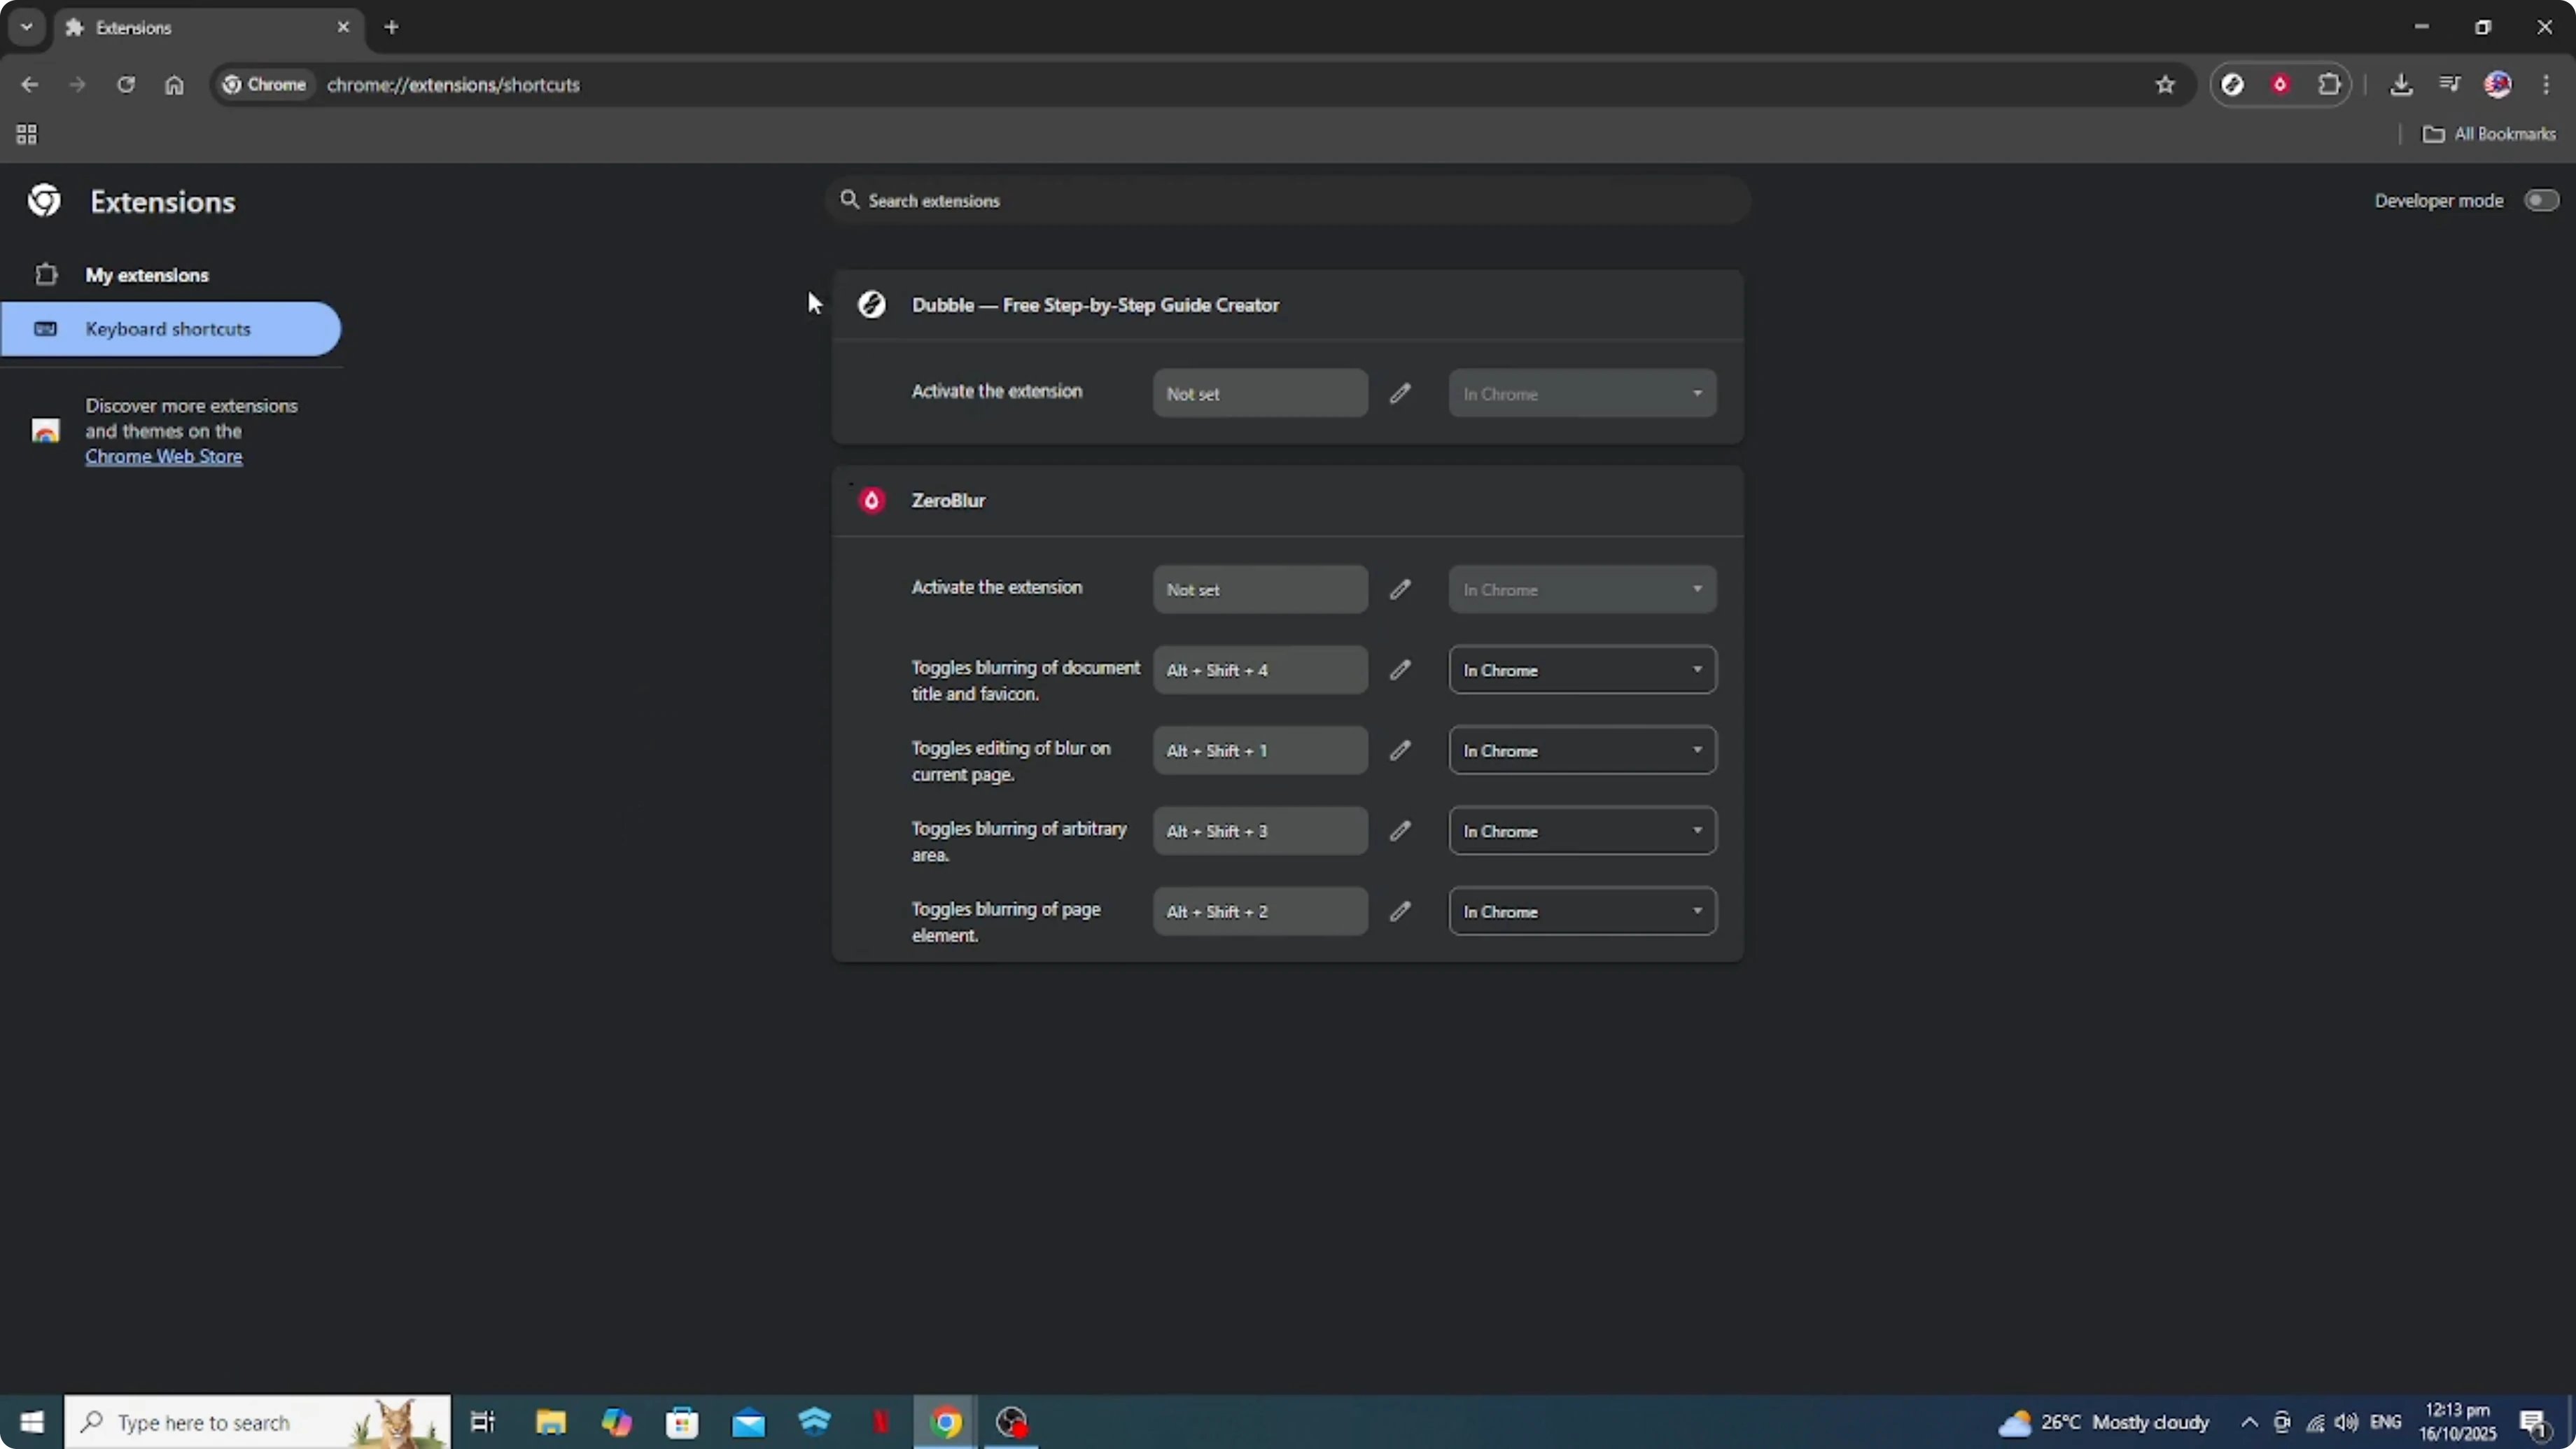Click the Alt + Shift + 4 shortcut field

point(1260,669)
